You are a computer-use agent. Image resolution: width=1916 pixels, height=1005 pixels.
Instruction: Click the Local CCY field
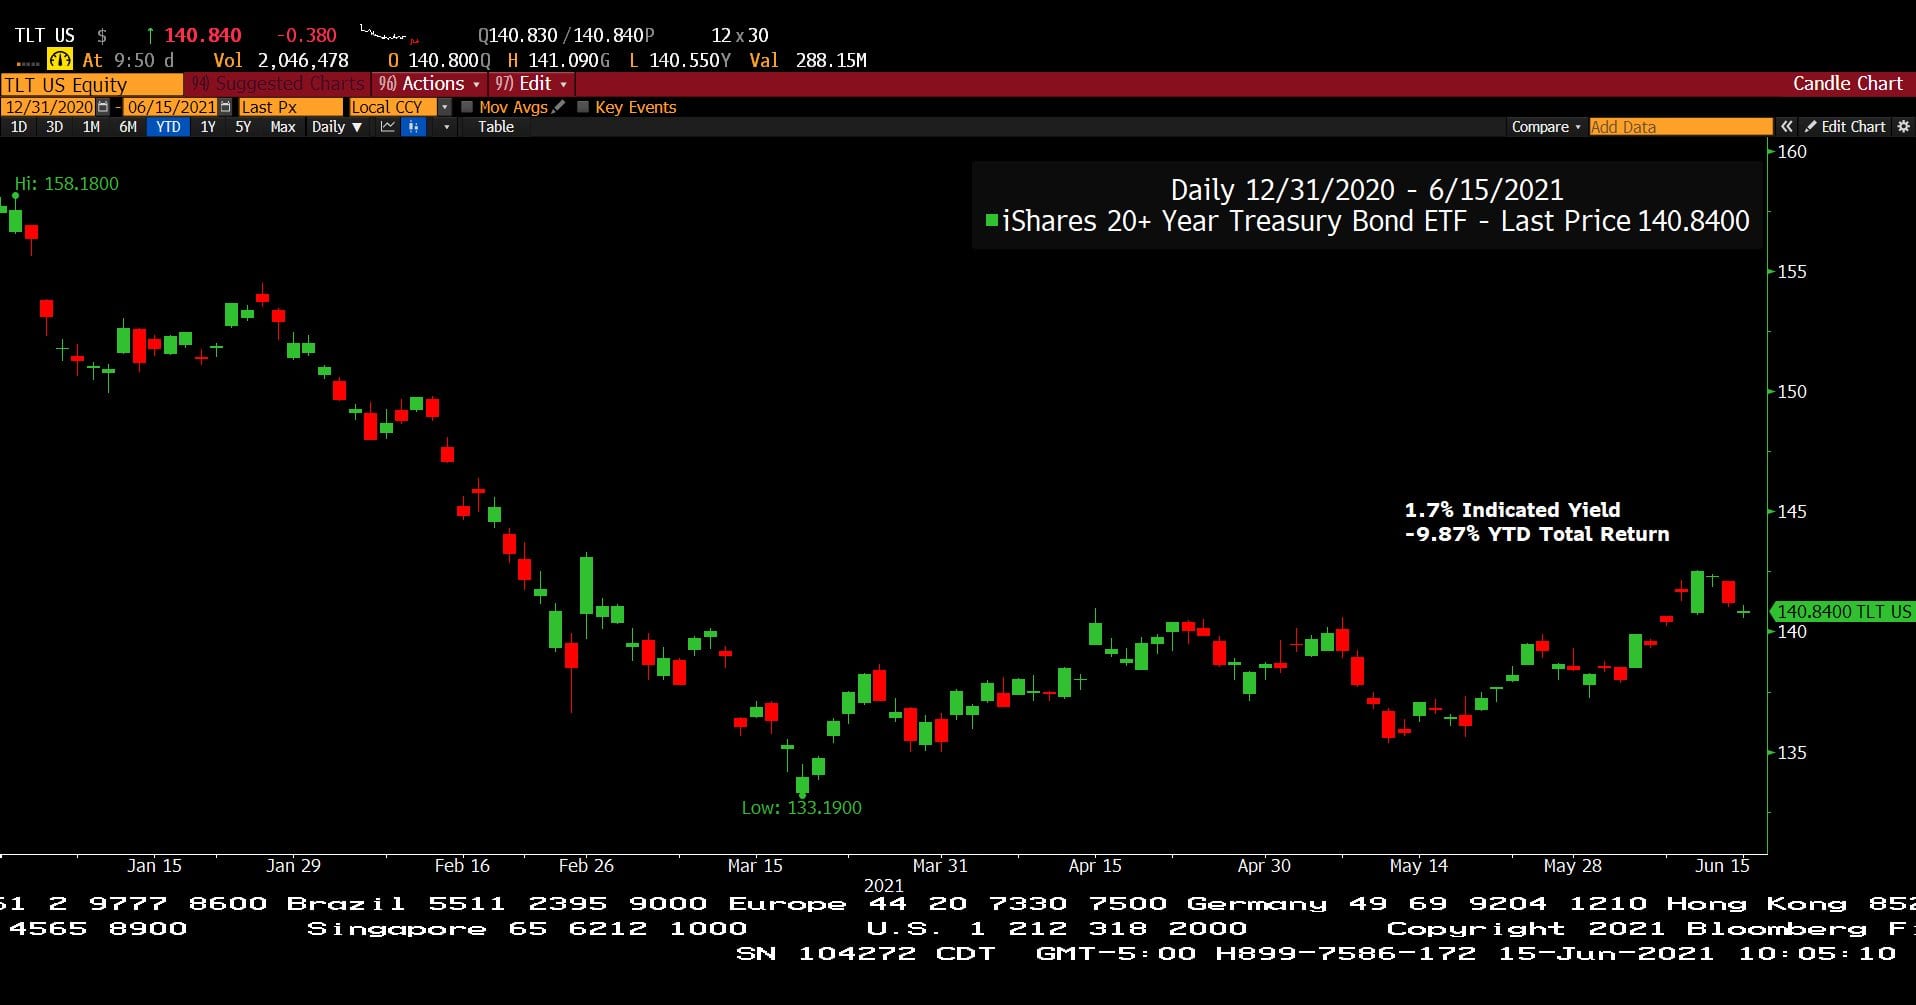click(x=393, y=107)
